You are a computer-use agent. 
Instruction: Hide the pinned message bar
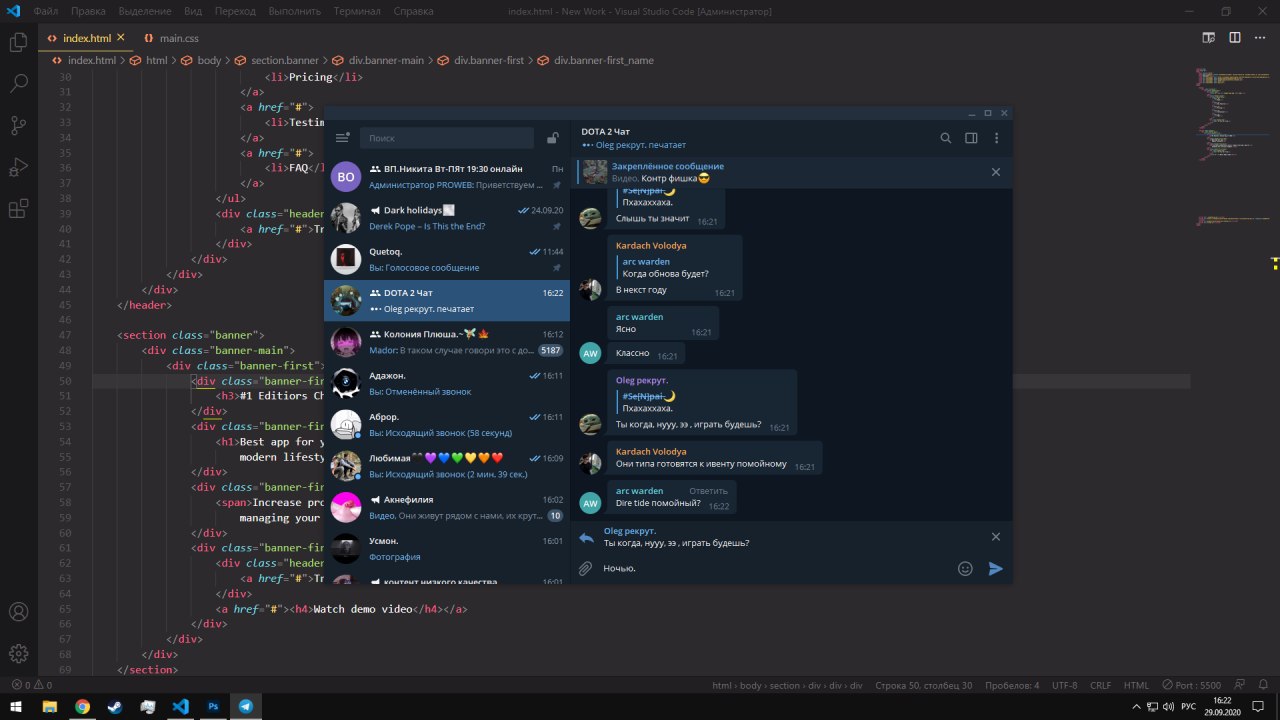pos(996,172)
